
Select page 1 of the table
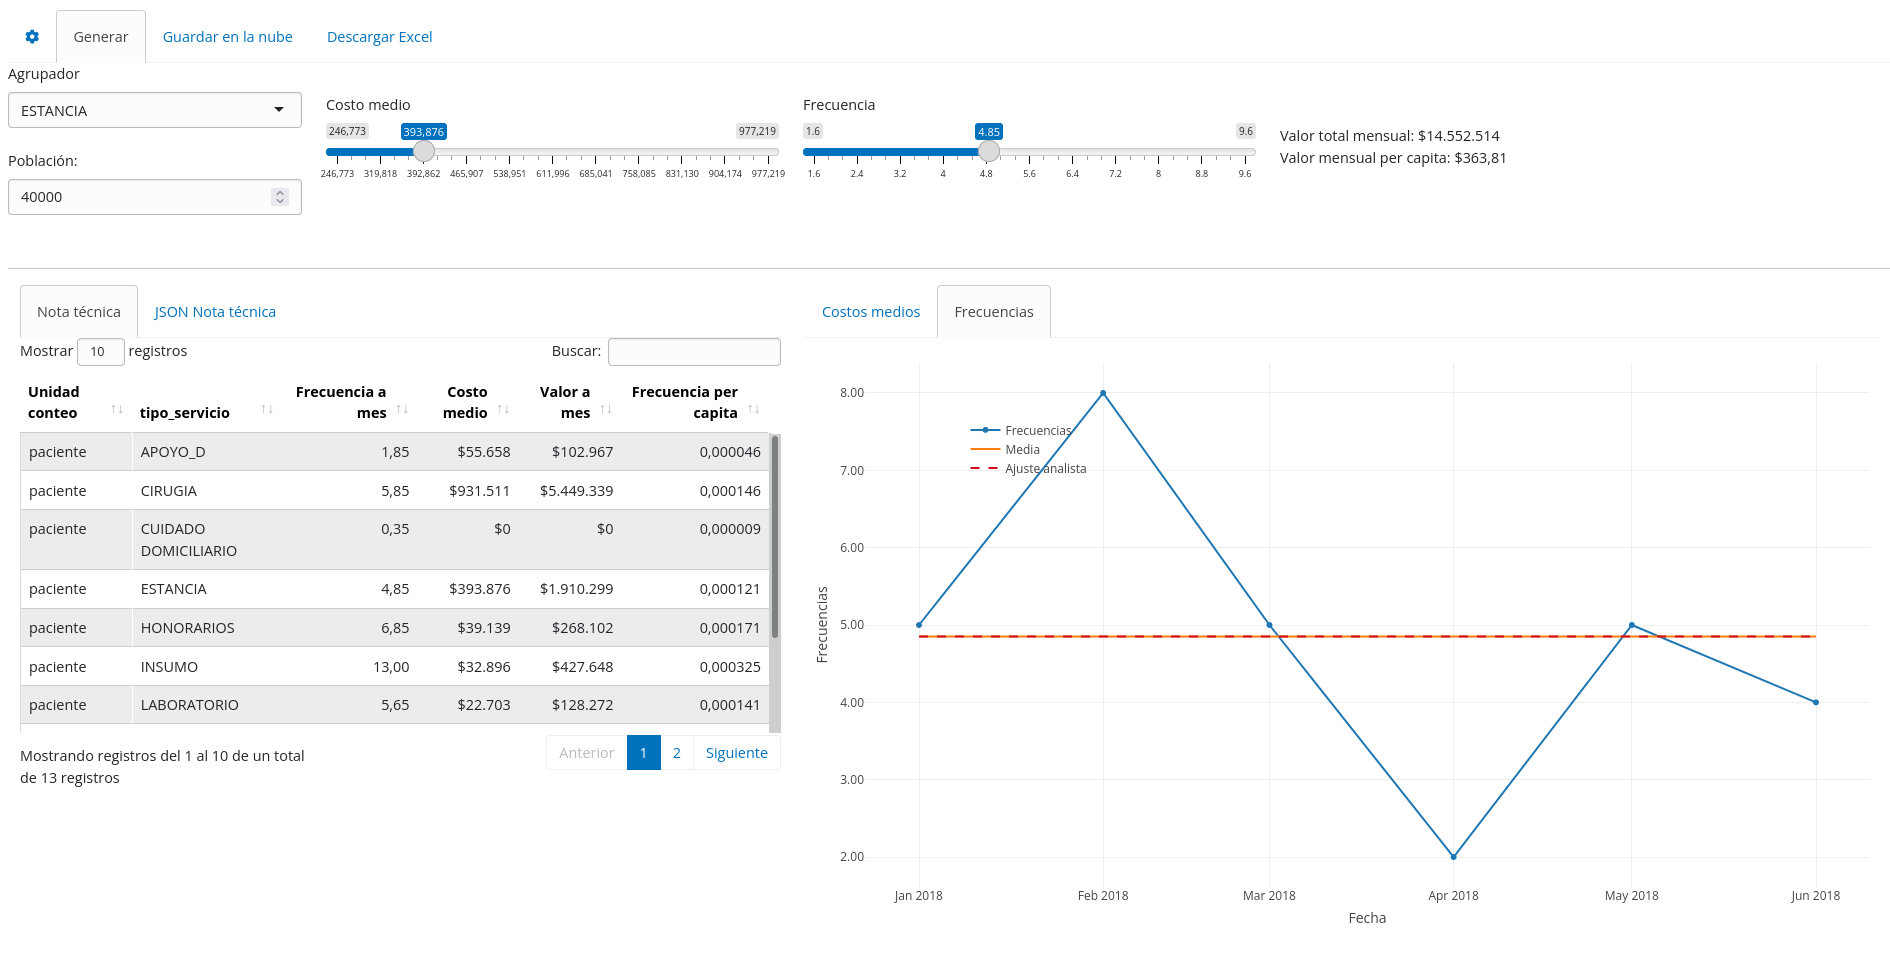[x=644, y=753]
